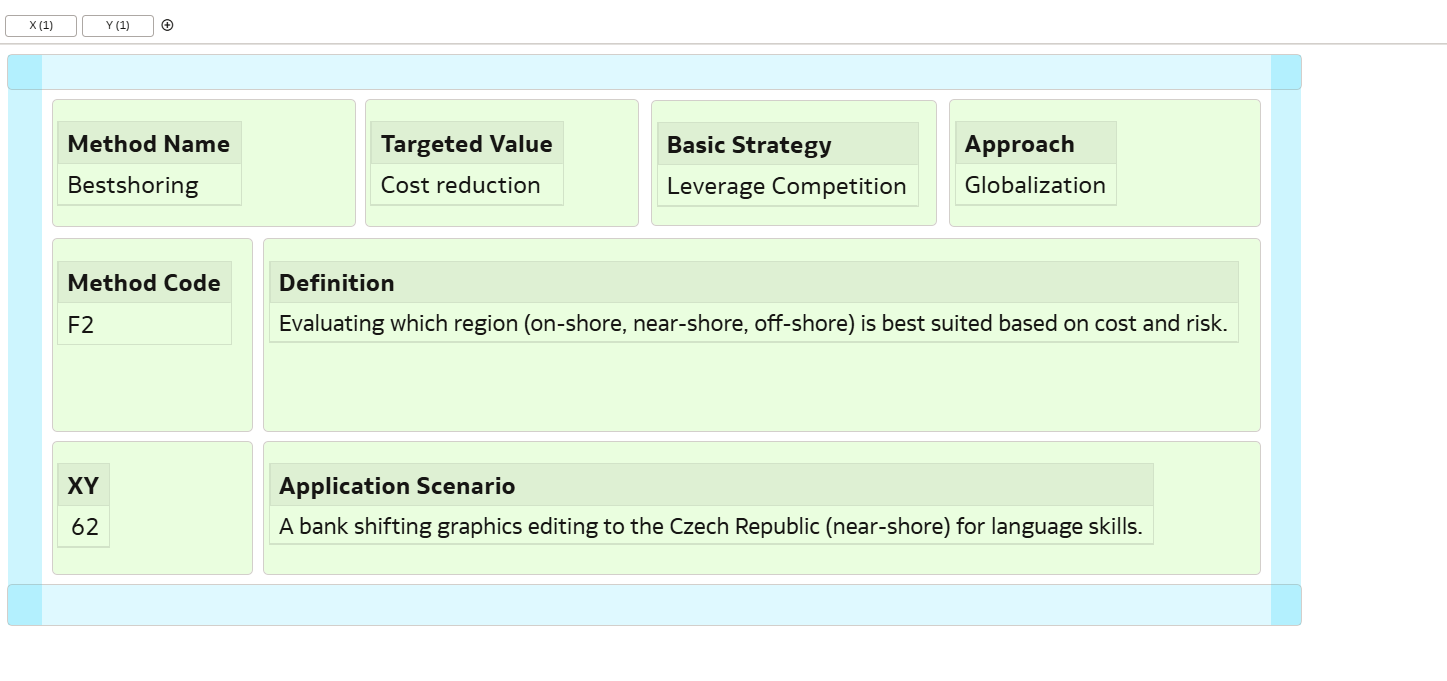Select the Cost reduction value

(x=460, y=185)
